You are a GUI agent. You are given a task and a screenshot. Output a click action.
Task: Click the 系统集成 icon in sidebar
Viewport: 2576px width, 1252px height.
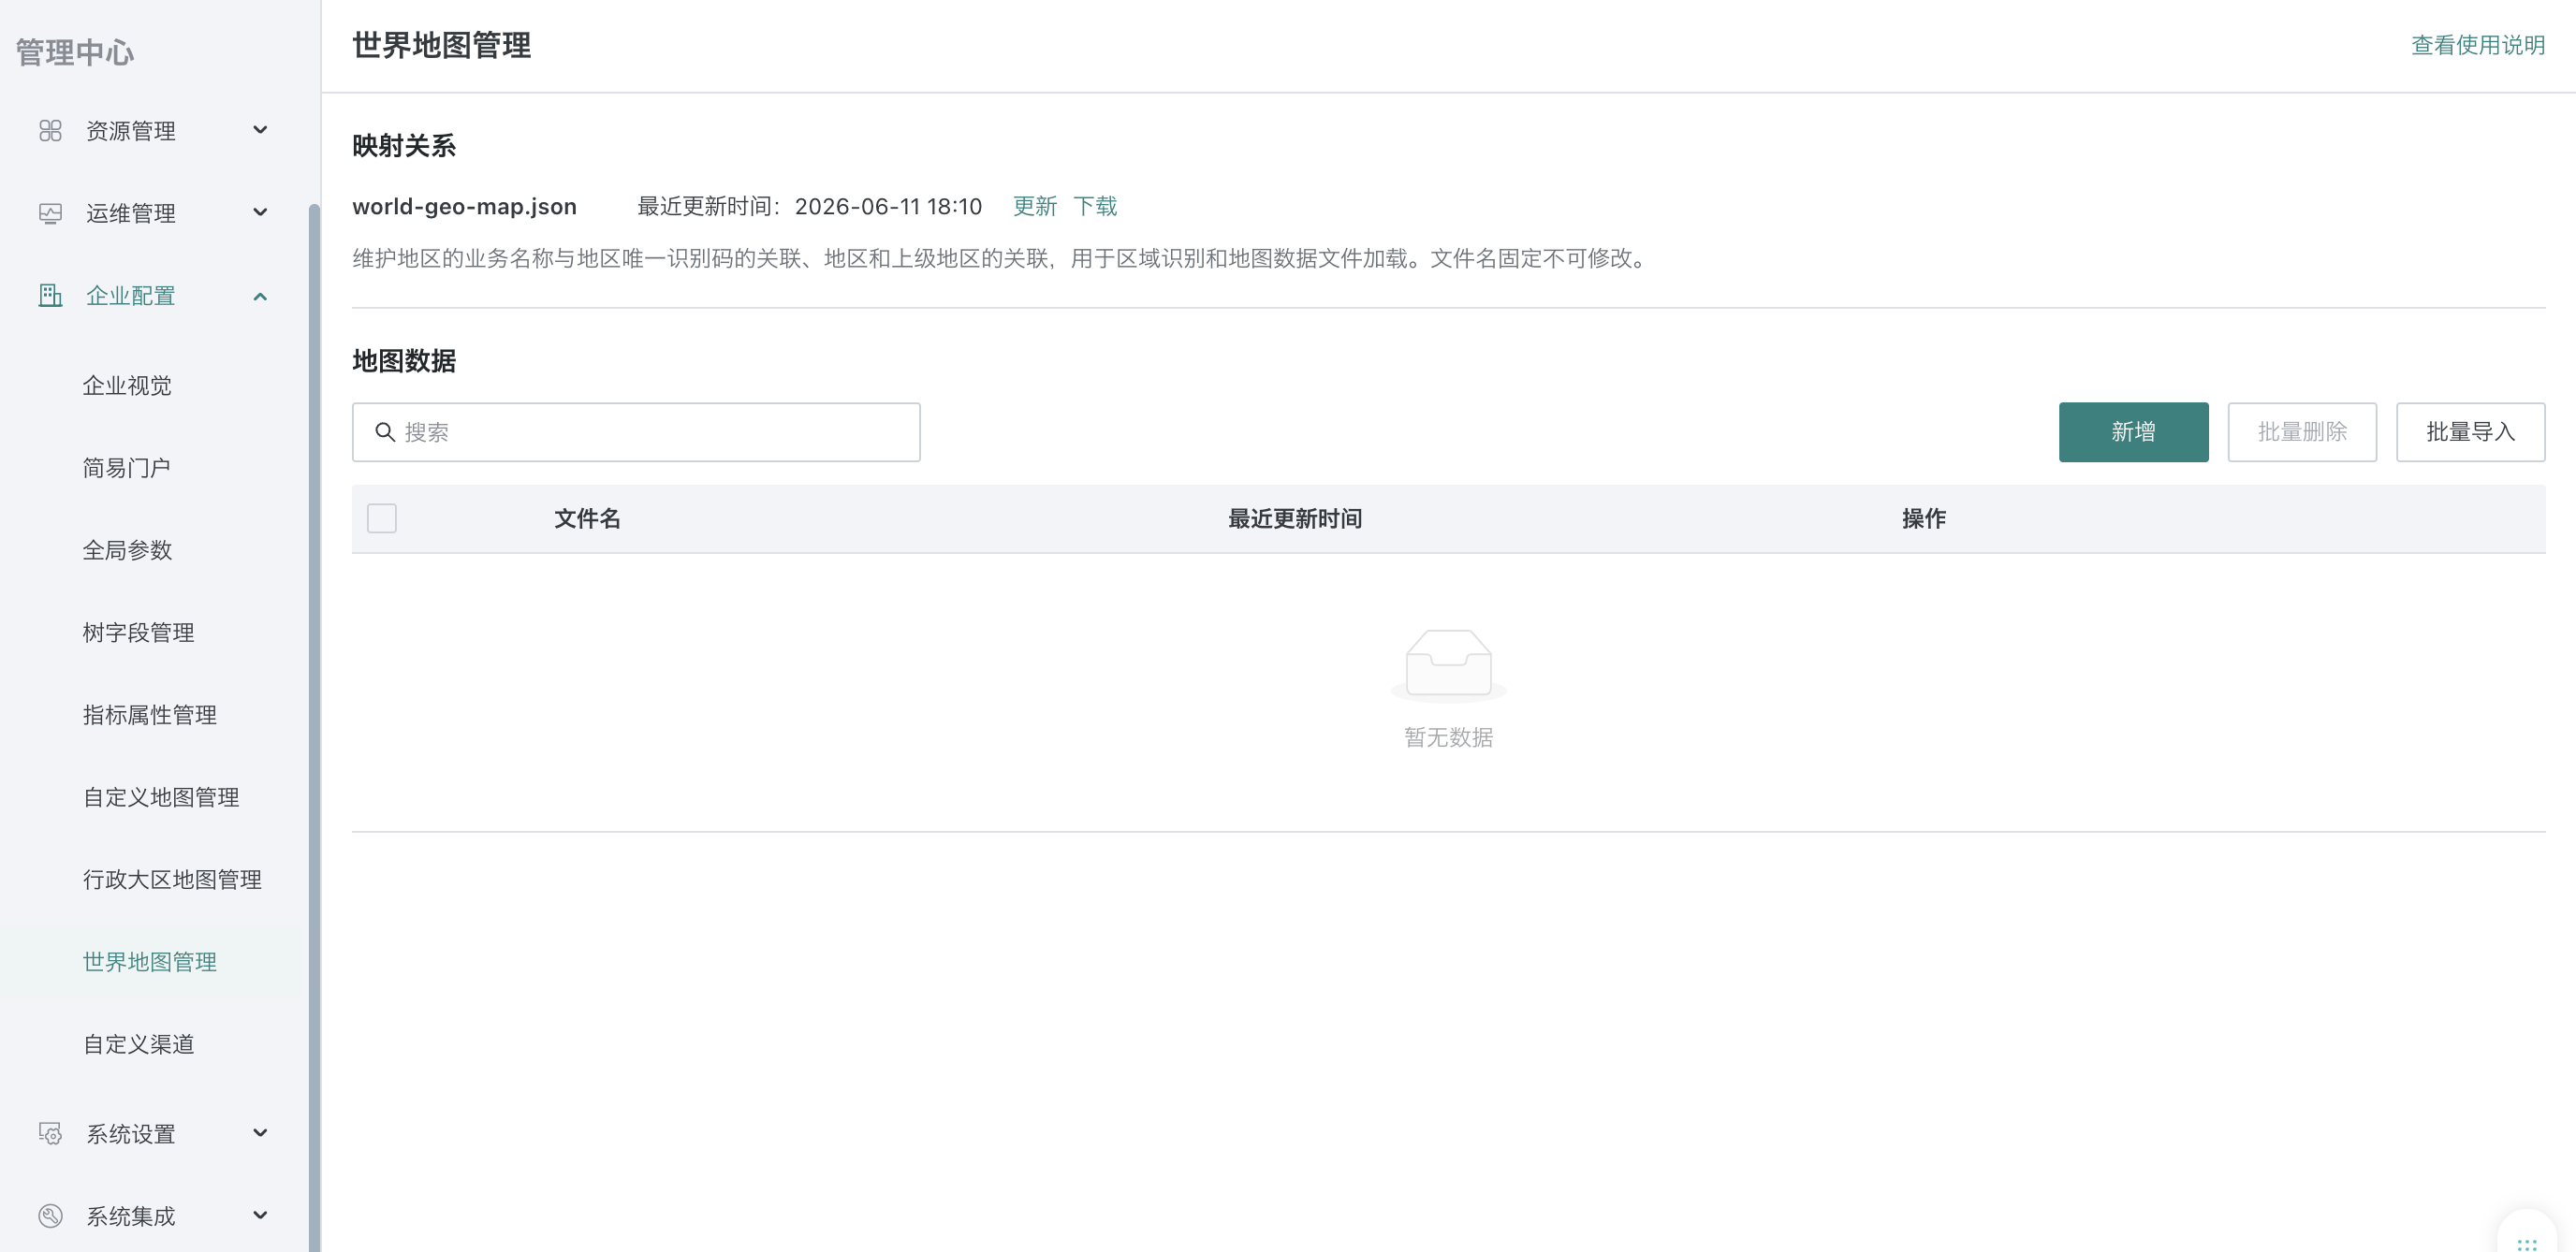click(50, 1215)
